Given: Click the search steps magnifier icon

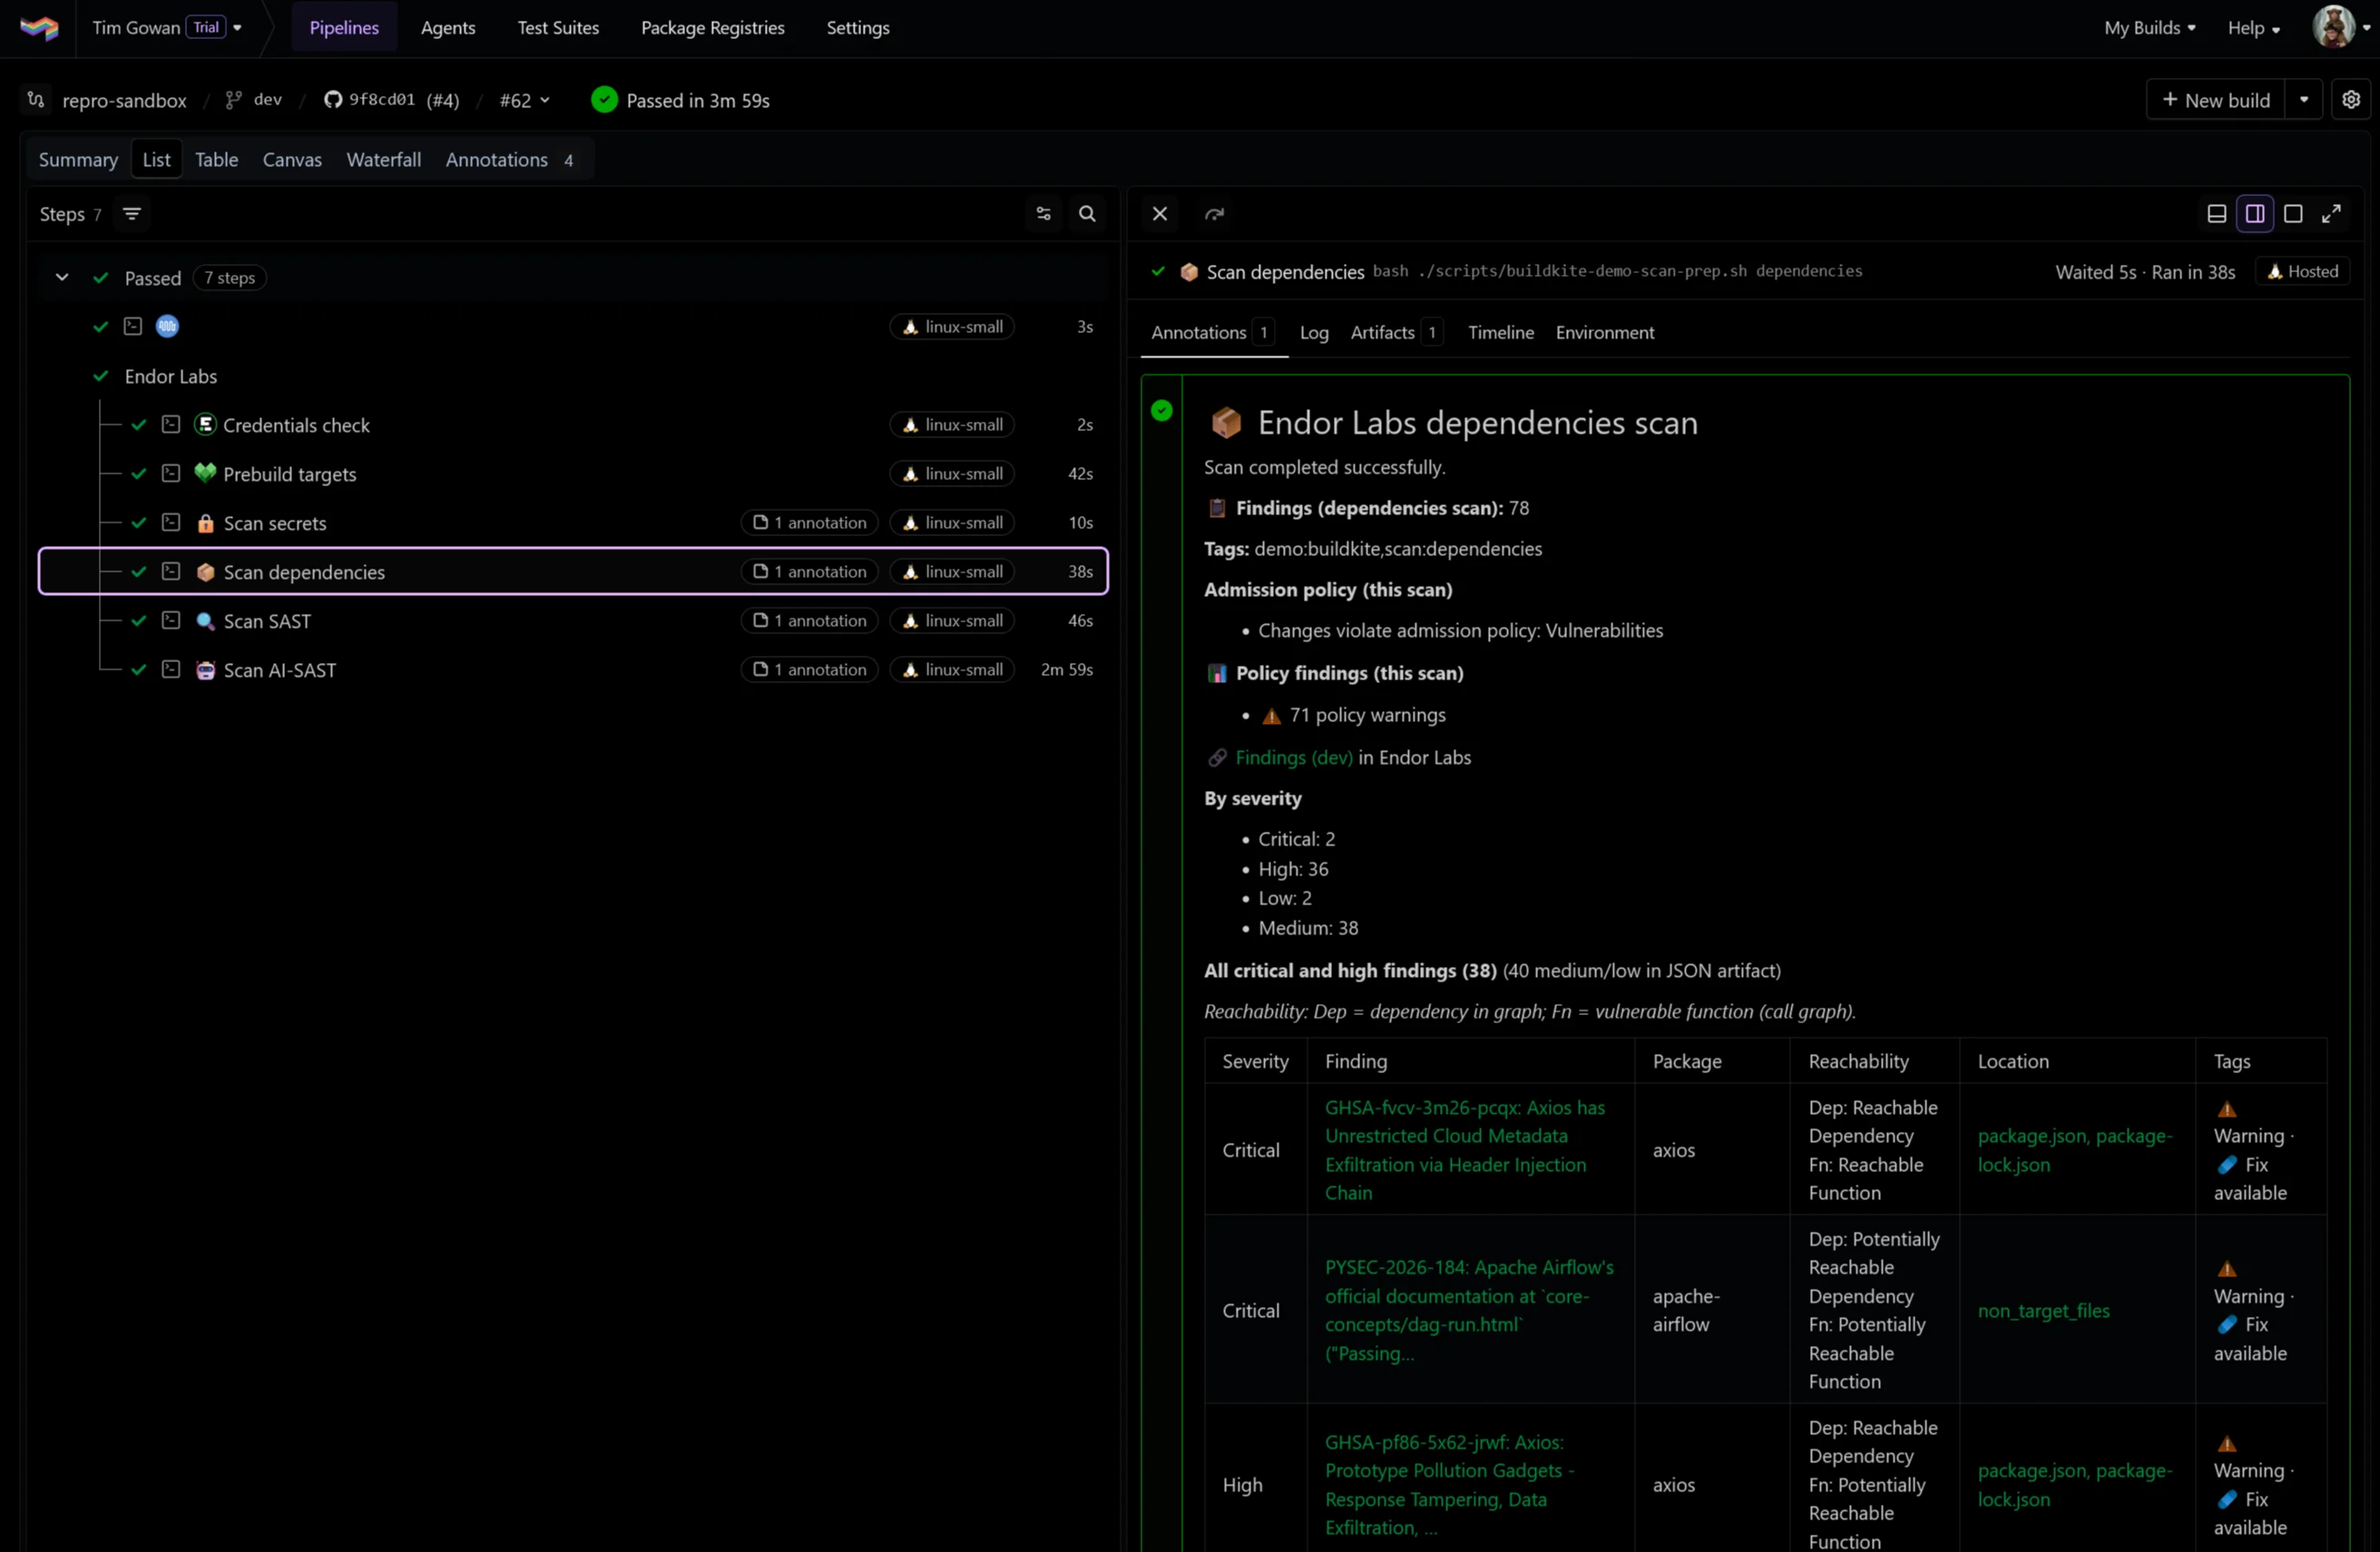Looking at the screenshot, I should (1087, 214).
